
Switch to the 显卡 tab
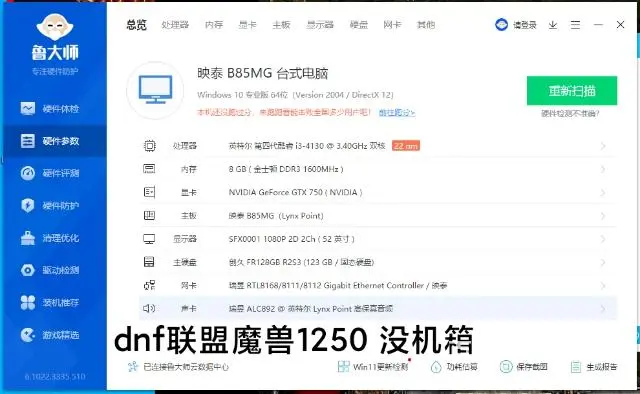247,25
